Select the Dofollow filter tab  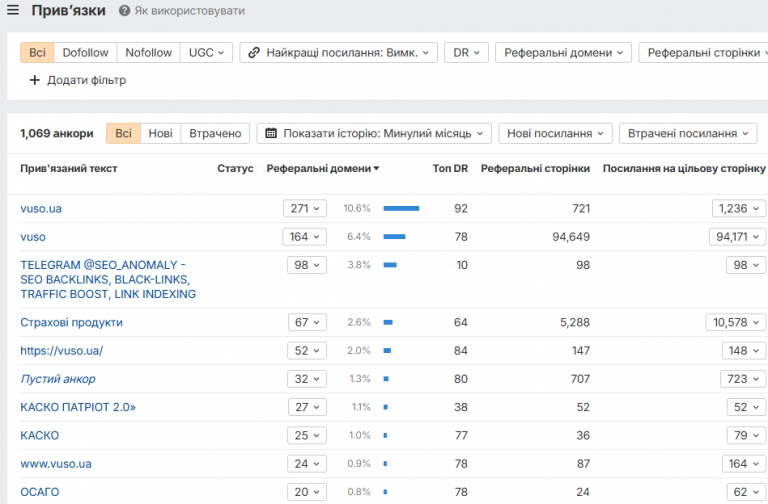(85, 52)
